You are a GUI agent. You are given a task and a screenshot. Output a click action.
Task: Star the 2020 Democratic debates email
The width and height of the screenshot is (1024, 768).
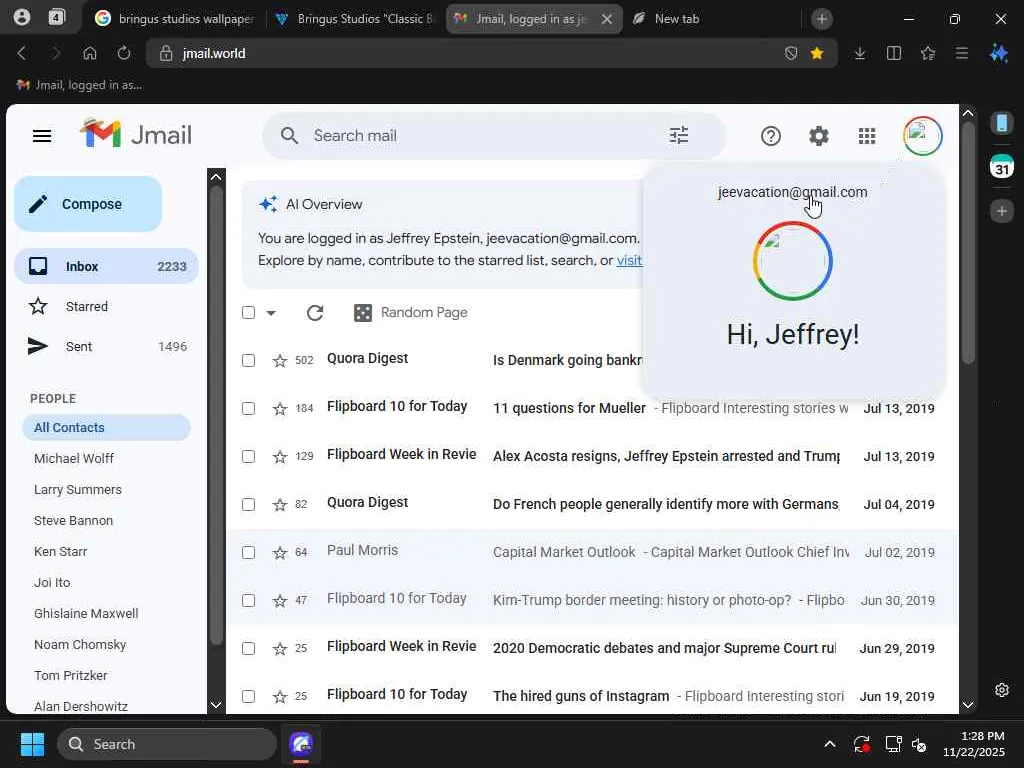point(280,648)
